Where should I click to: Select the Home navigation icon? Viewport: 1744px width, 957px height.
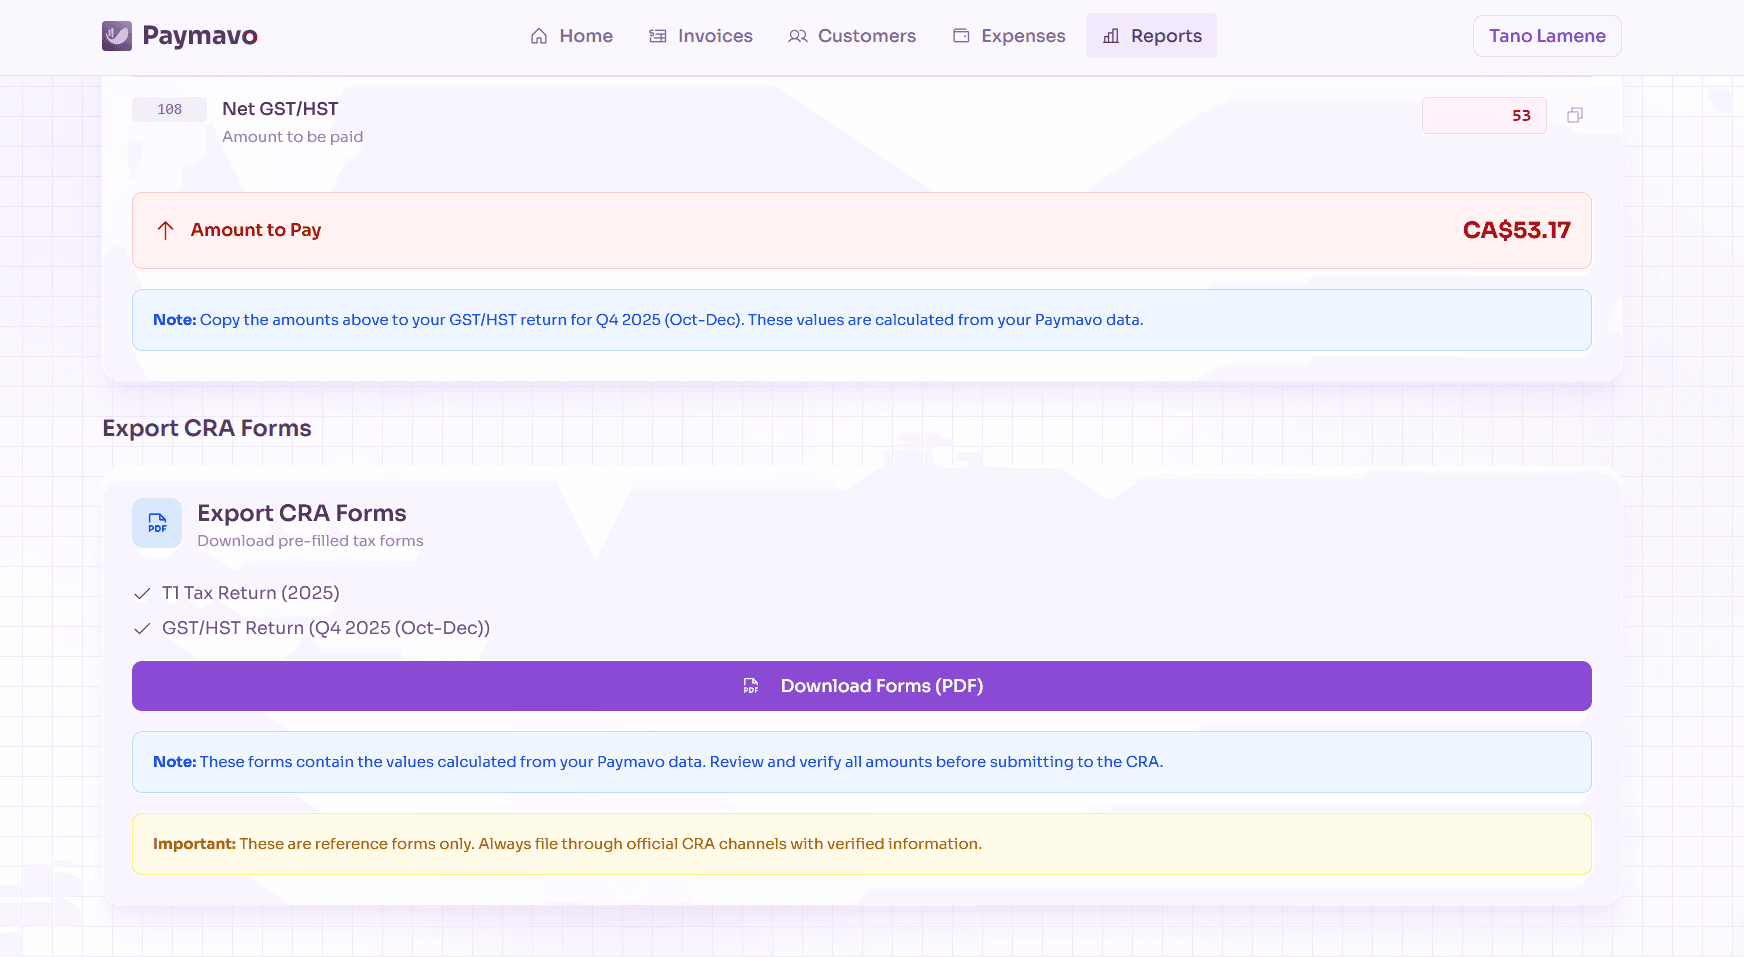538,35
